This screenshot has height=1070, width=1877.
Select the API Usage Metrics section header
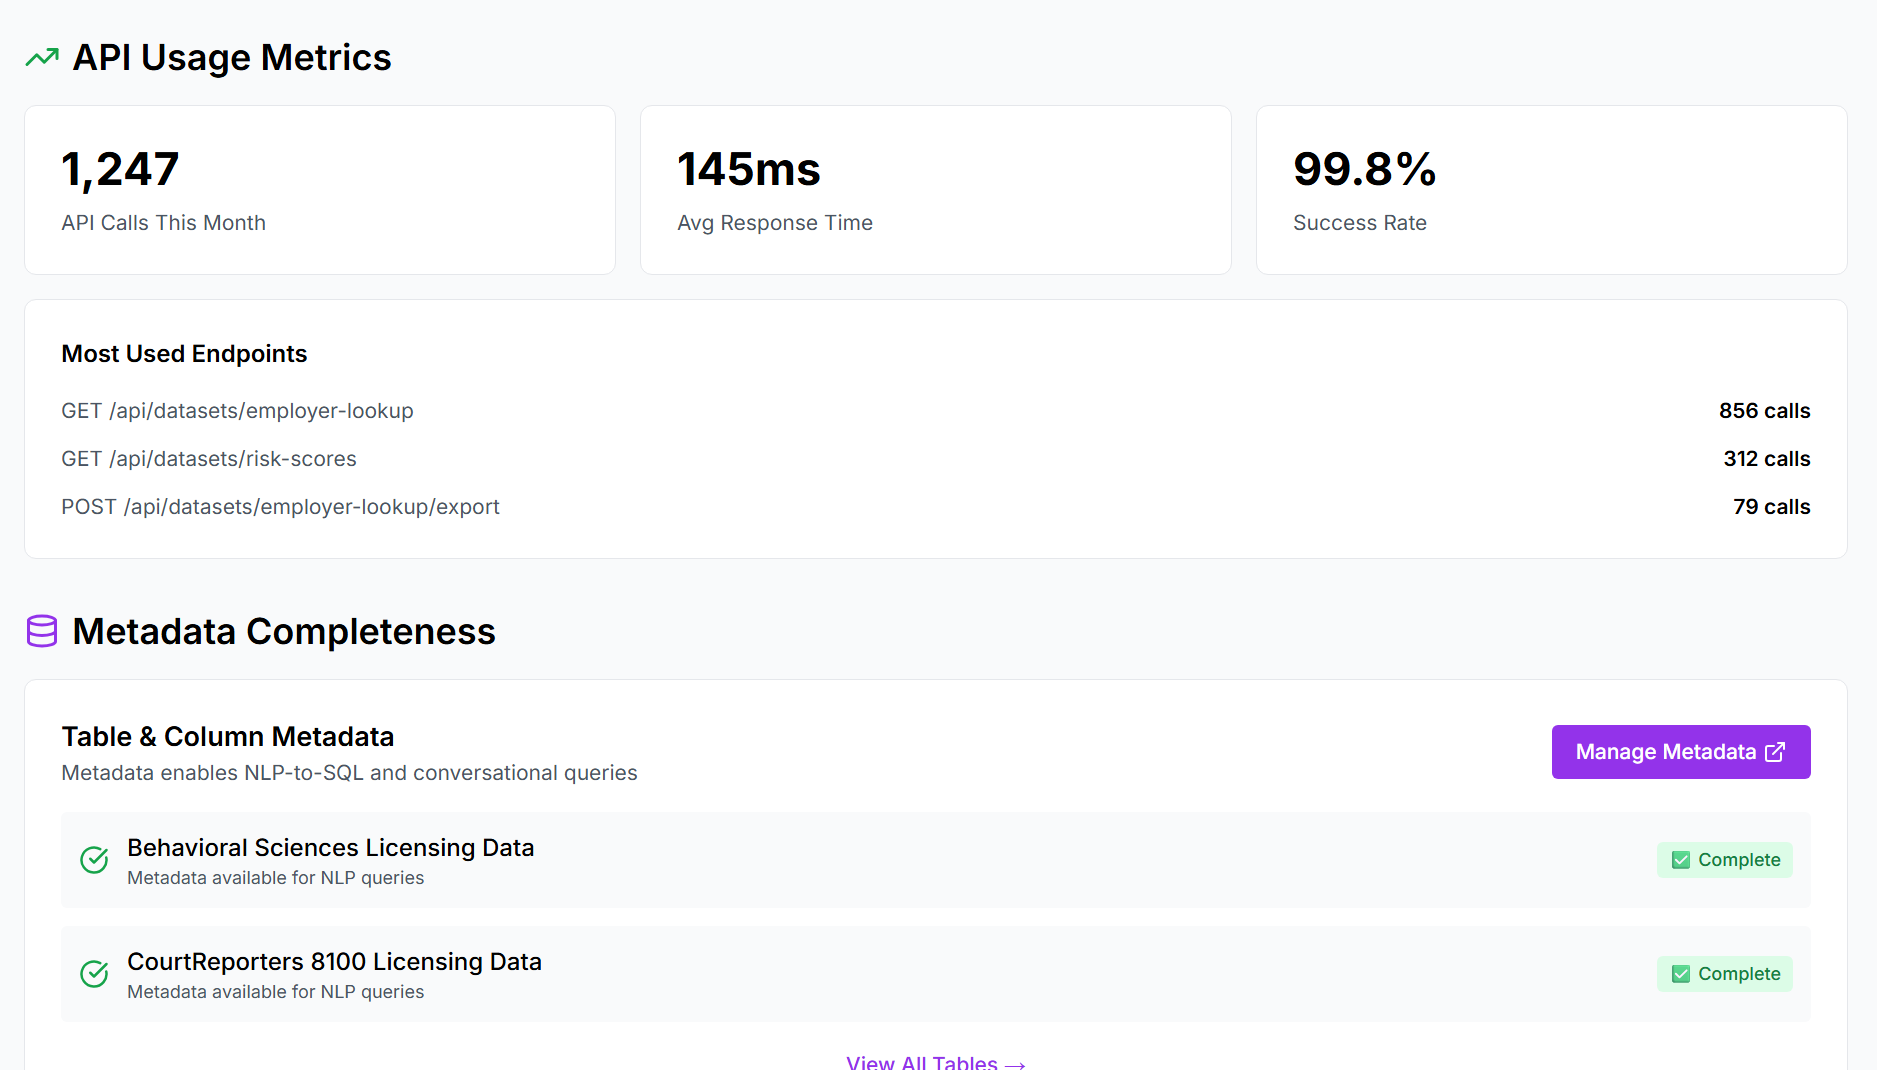(x=232, y=57)
